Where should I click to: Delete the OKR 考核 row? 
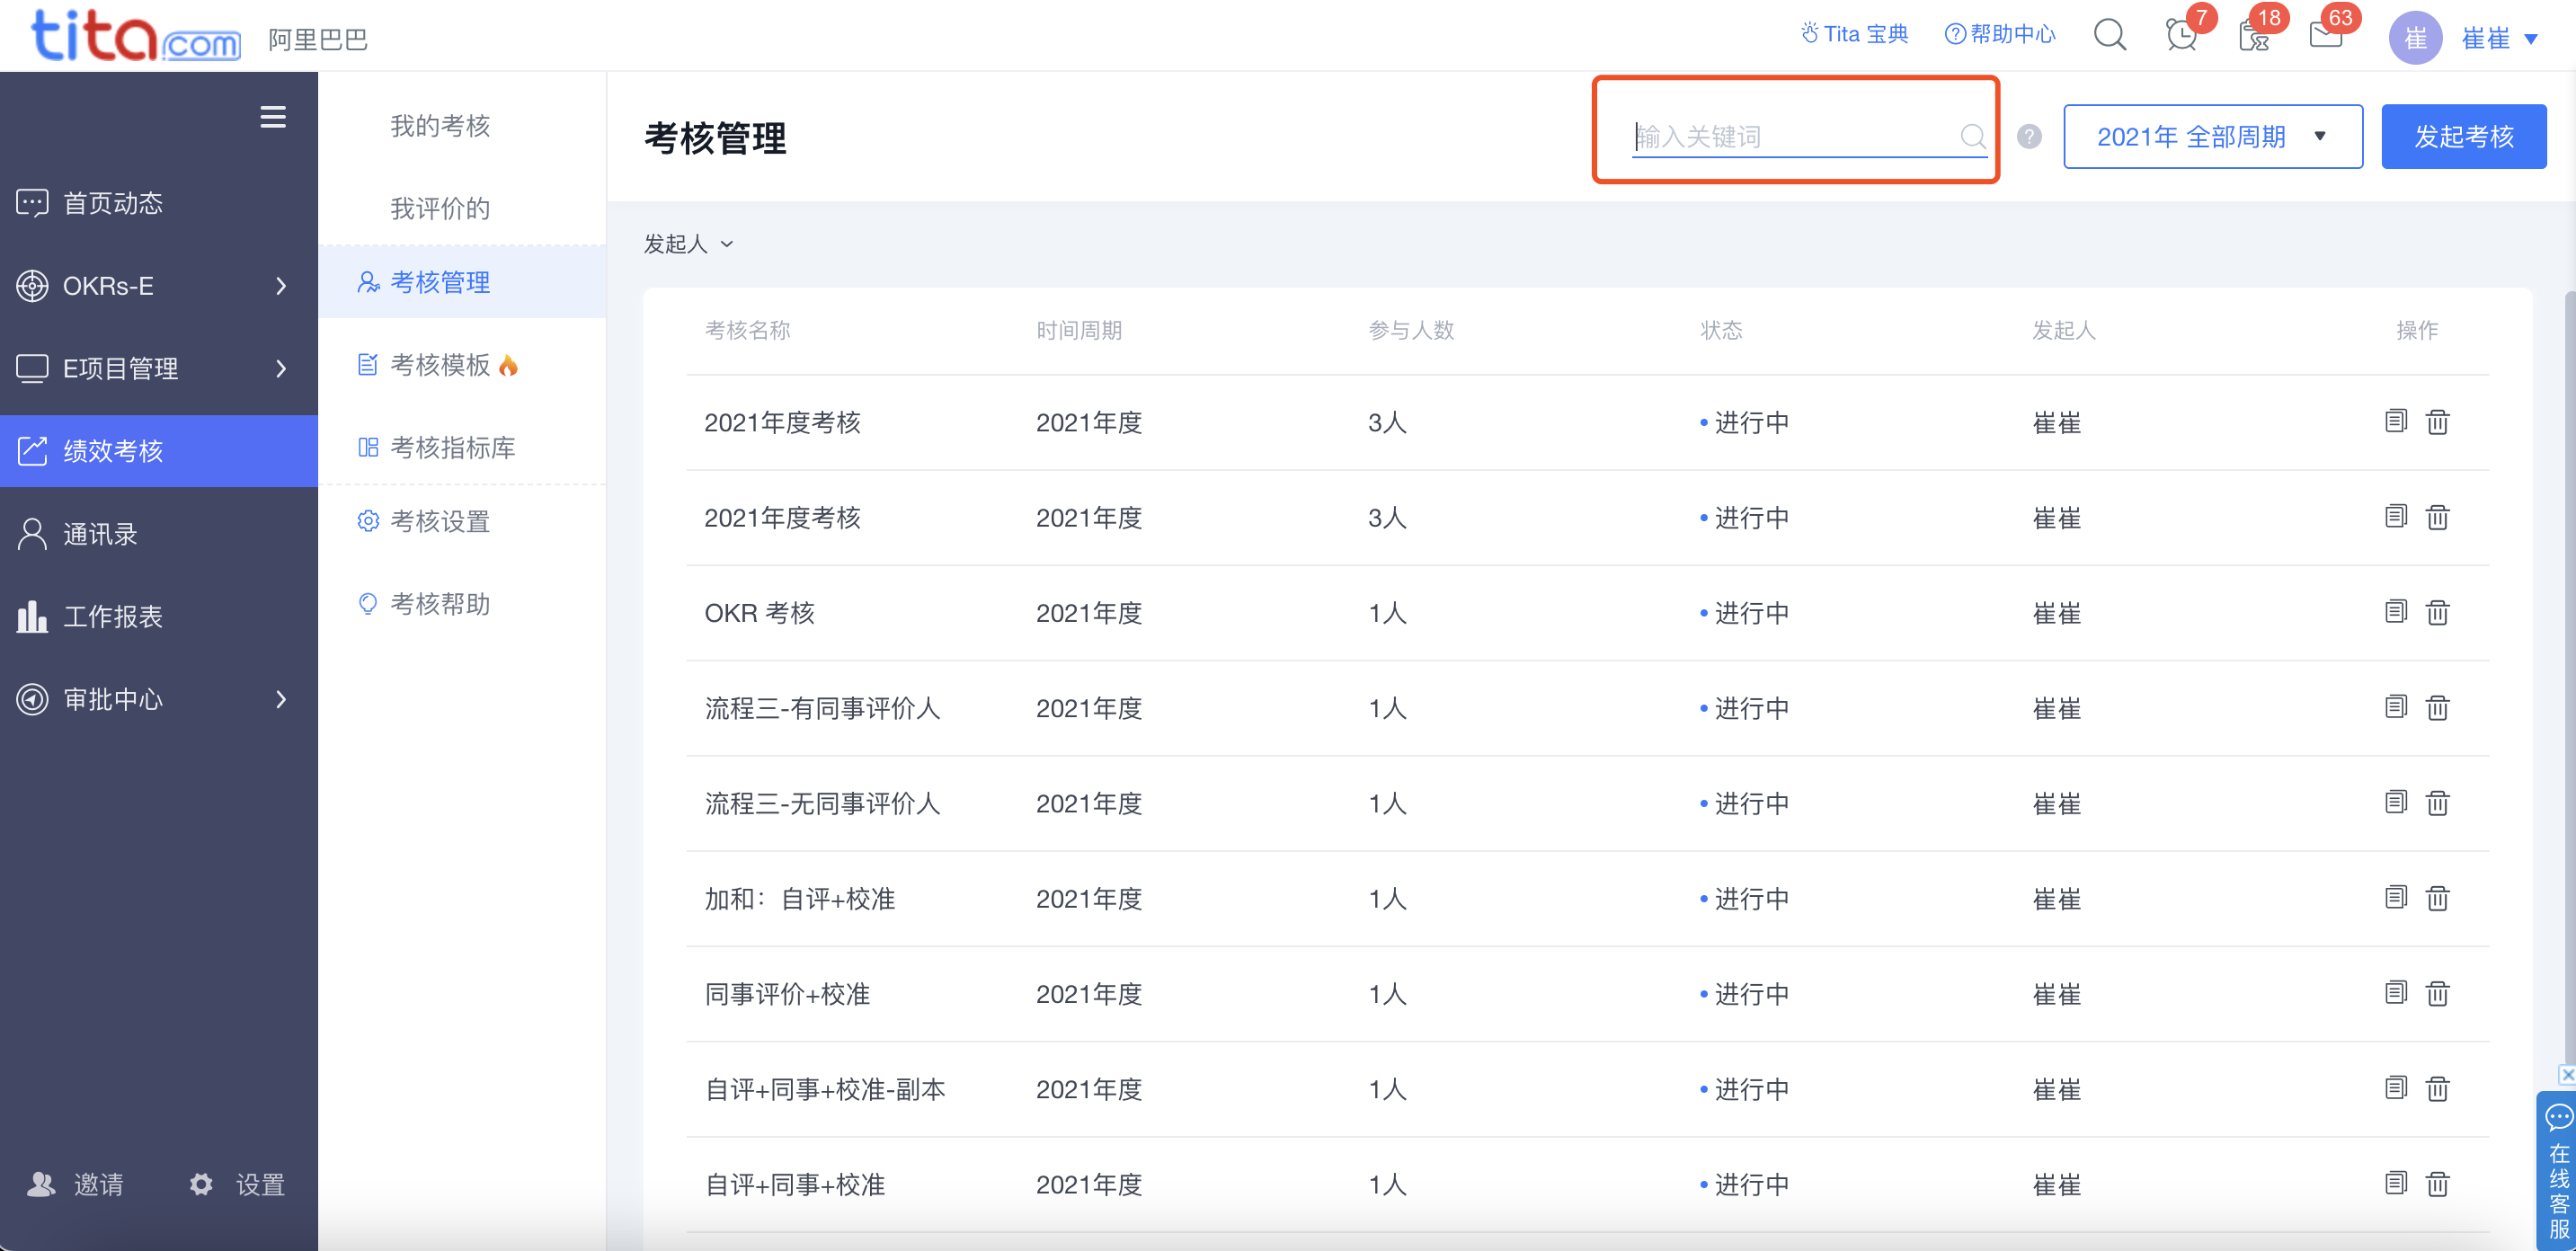[2437, 612]
